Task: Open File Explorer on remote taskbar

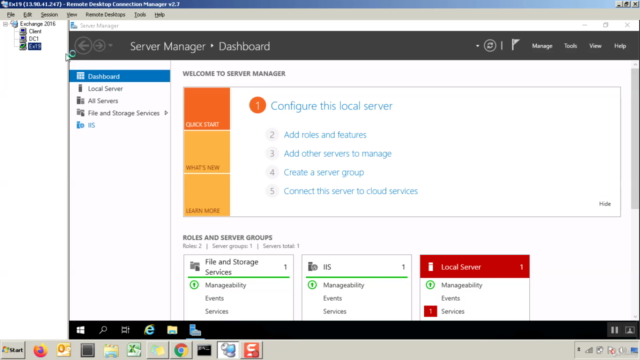Action: coord(172,330)
